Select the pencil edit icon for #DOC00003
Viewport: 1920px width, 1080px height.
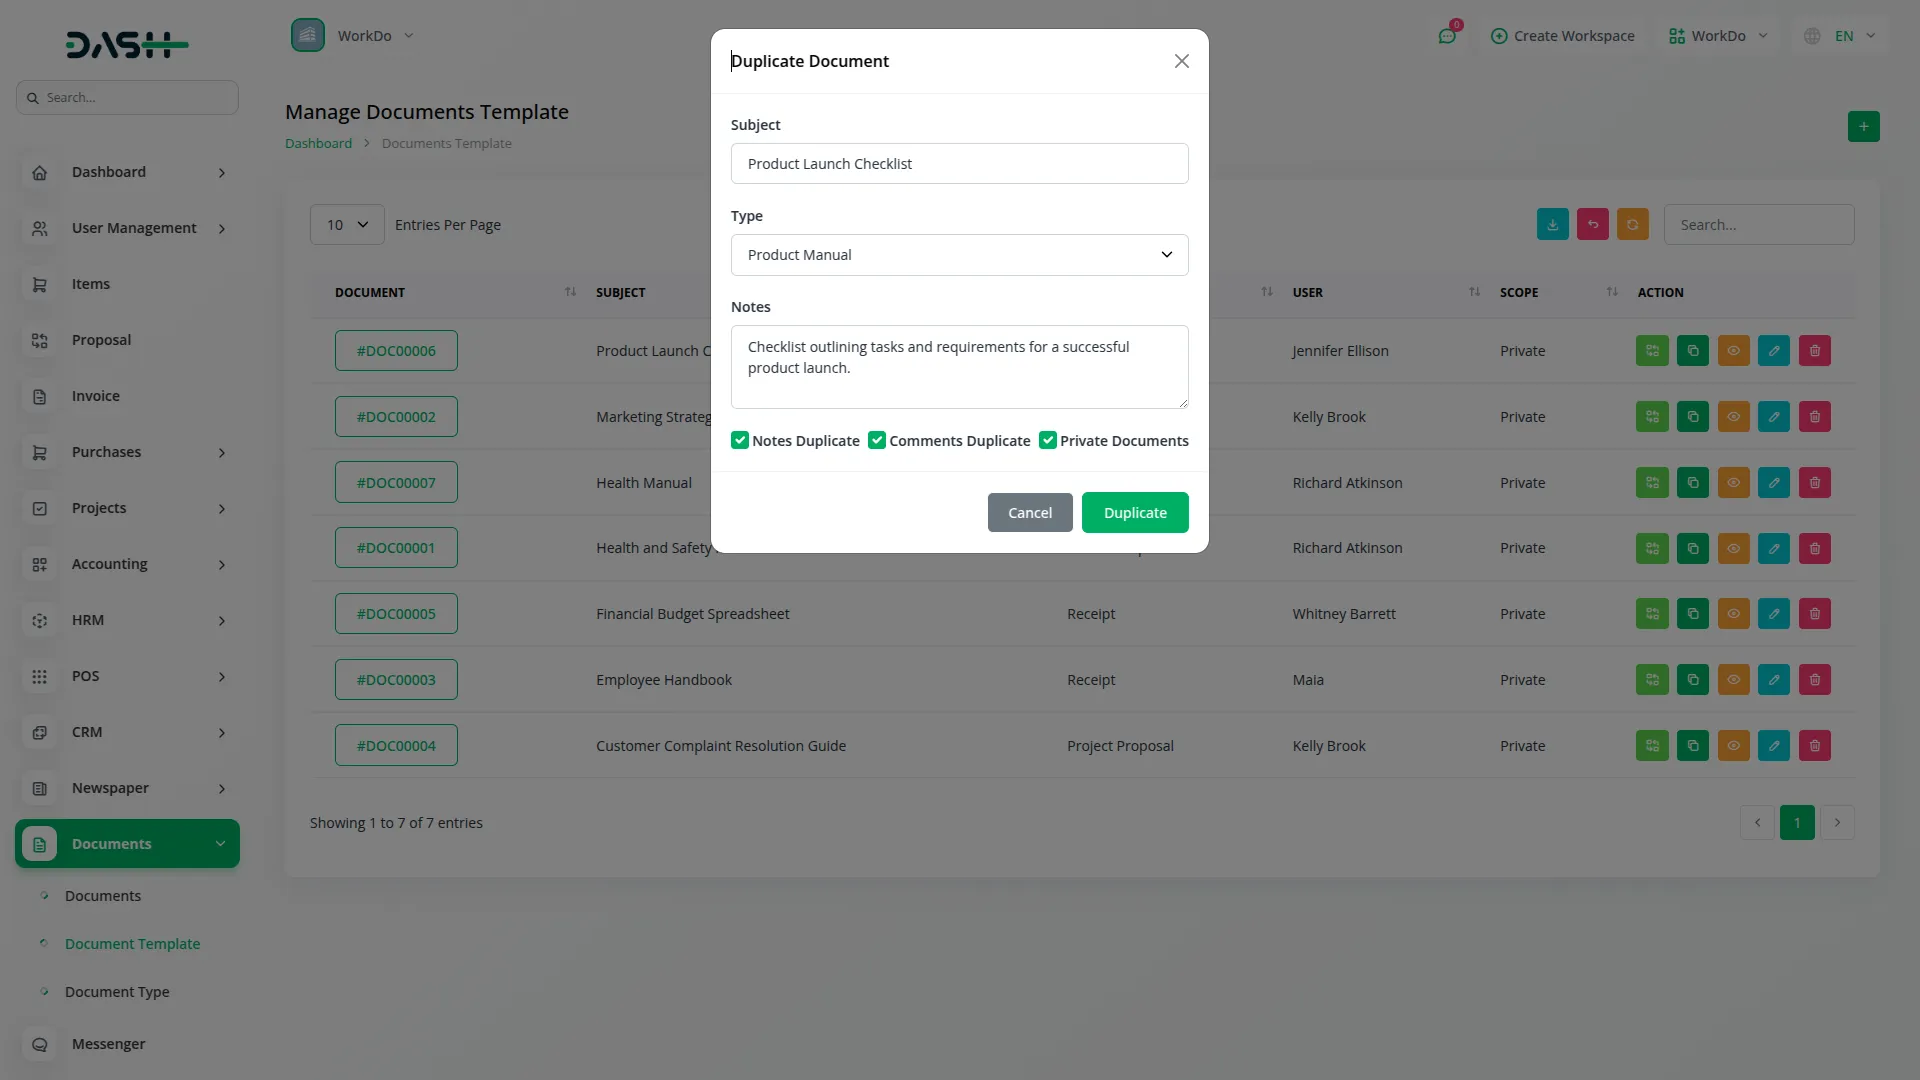[x=1774, y=679]
